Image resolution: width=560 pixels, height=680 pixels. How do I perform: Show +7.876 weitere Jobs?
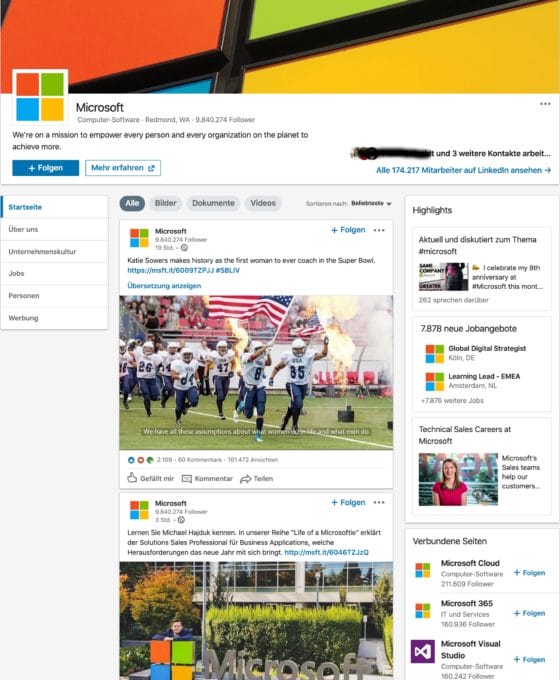[452, 400]
